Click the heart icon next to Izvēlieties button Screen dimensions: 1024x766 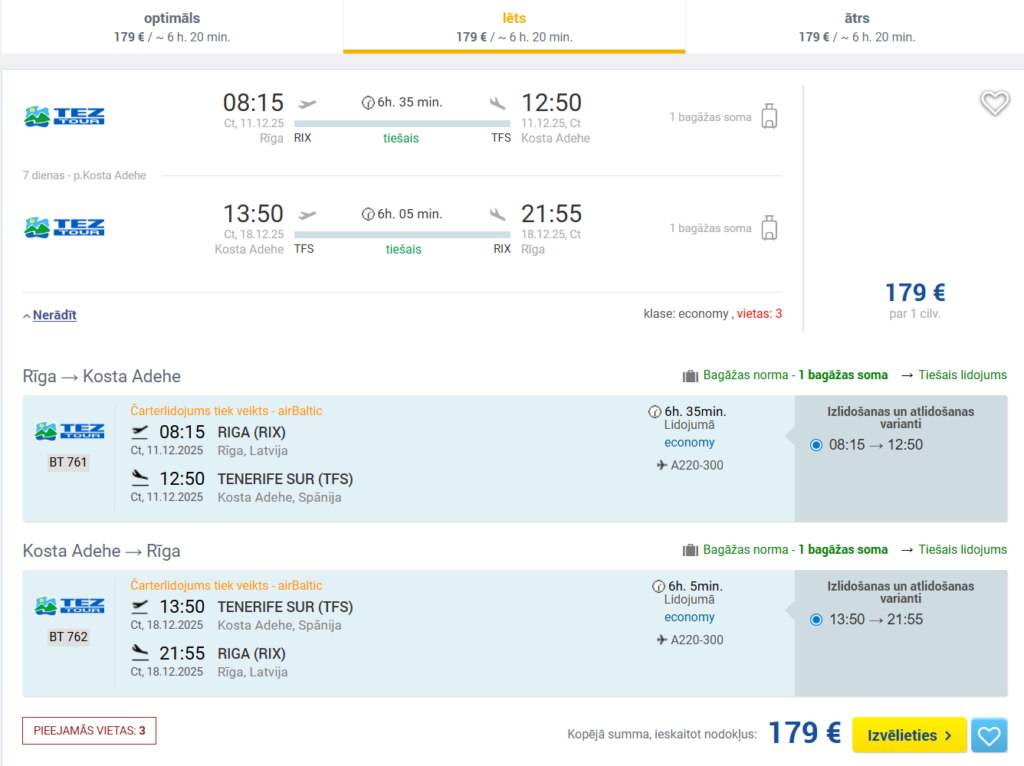pos(989,735)
